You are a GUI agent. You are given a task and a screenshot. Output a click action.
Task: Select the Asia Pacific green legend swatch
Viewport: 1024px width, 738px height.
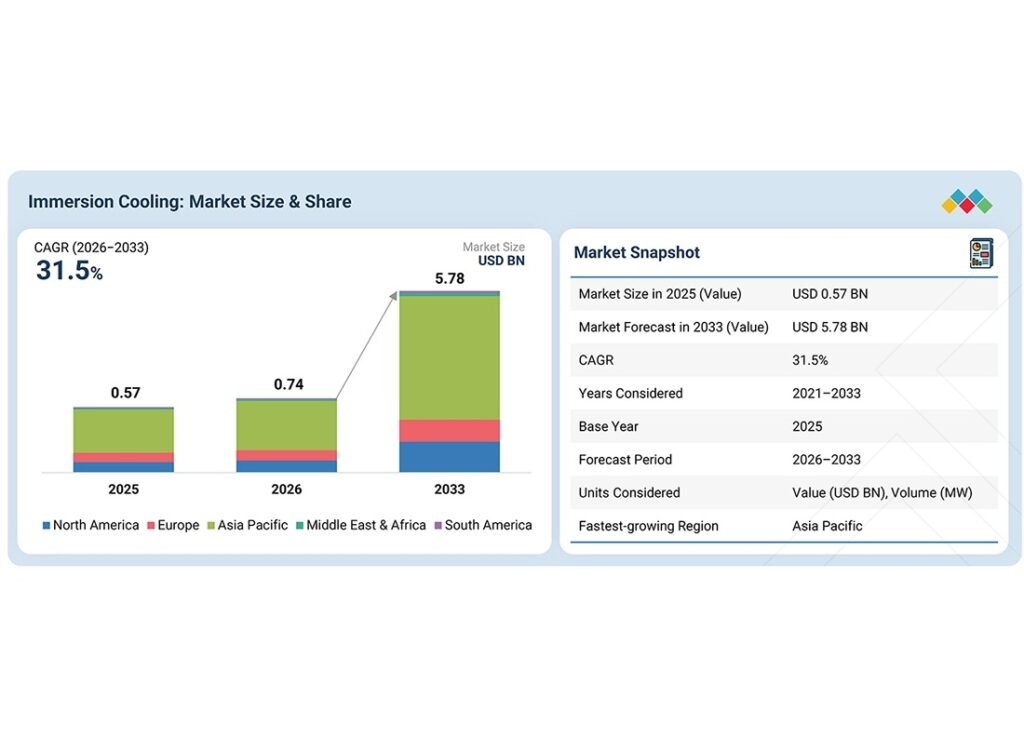[211, 526]
